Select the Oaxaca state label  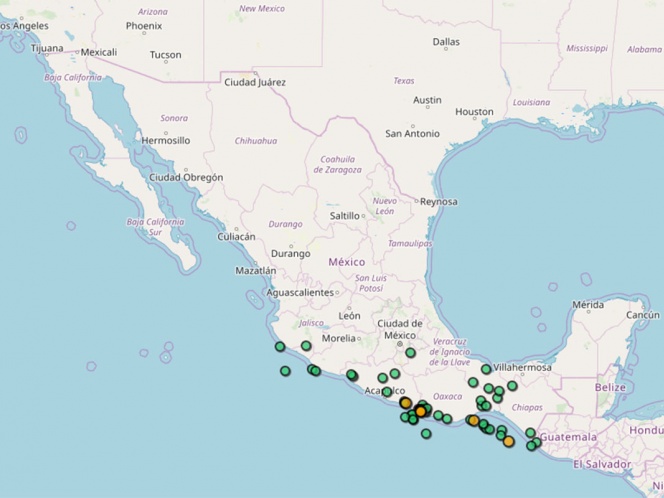[447, 396]
